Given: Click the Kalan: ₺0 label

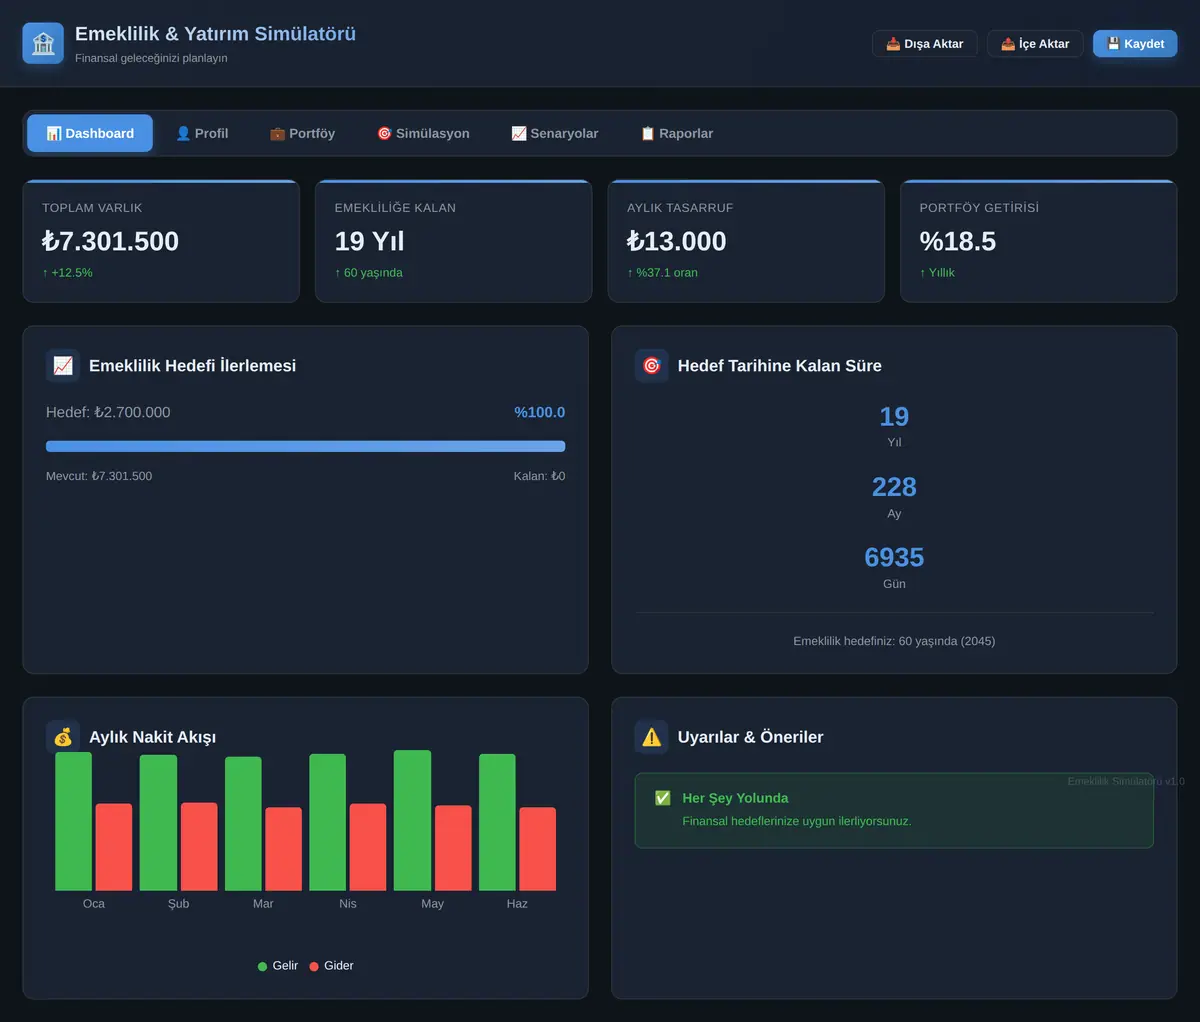Looking at the screenshot, I should pos(539,476).
